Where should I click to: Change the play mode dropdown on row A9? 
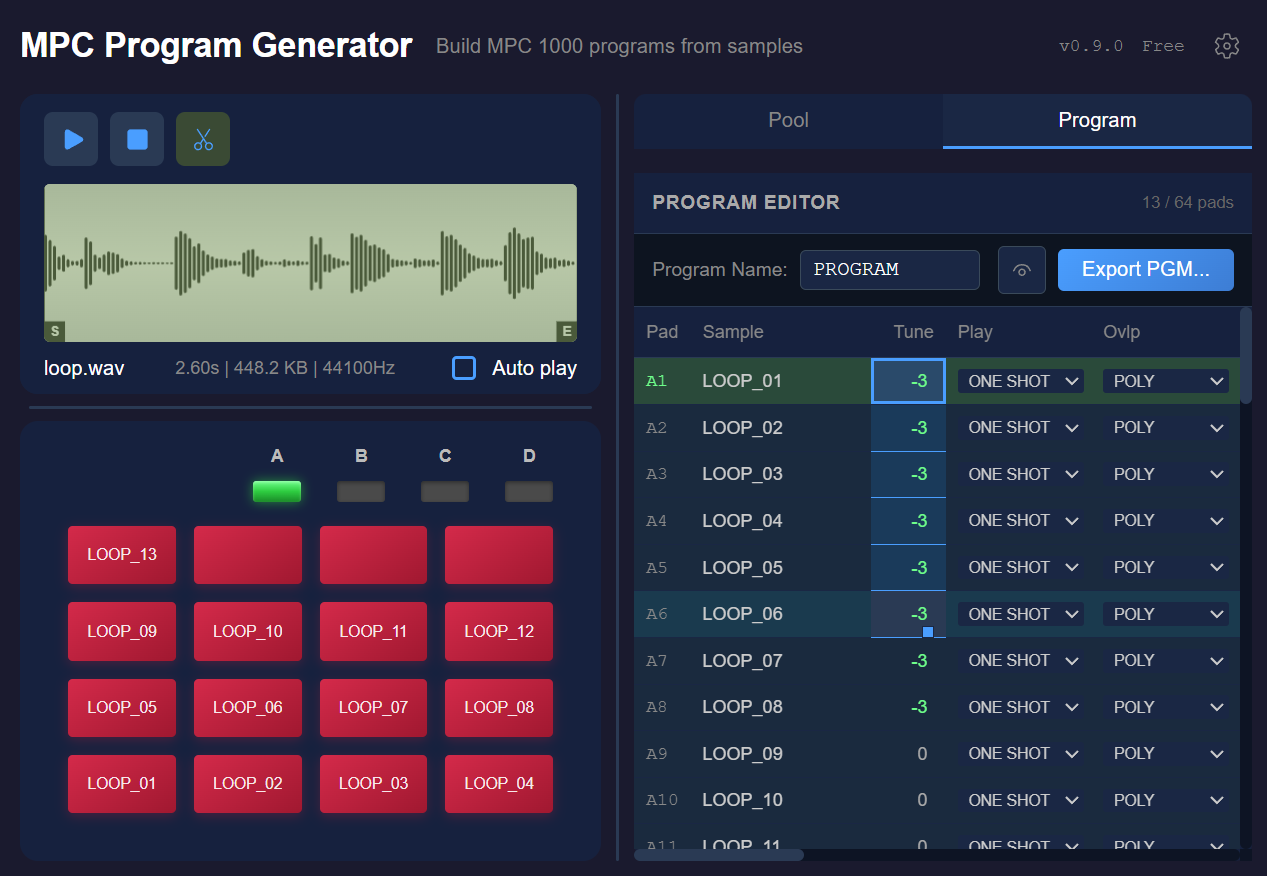(1020, 753)
